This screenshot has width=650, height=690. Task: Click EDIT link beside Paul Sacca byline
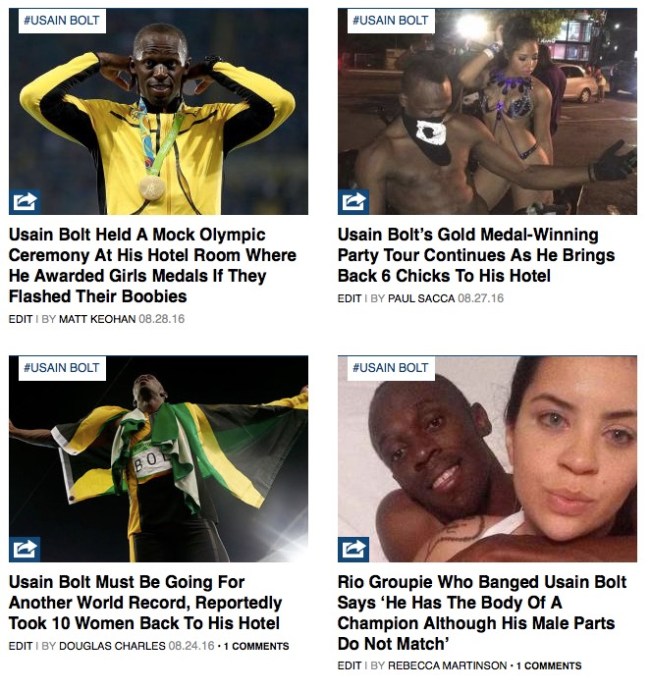349,298
